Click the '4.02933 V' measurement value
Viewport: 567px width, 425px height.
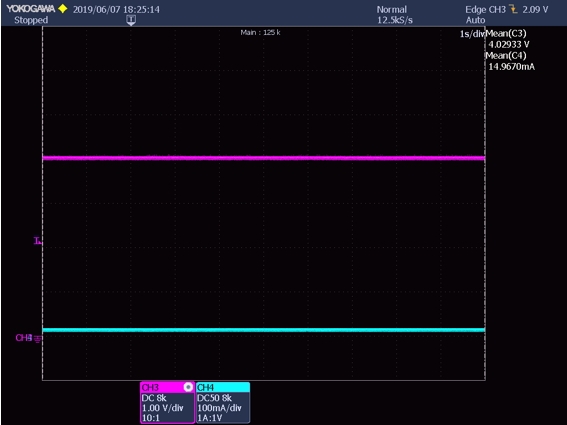pos(509,44)
